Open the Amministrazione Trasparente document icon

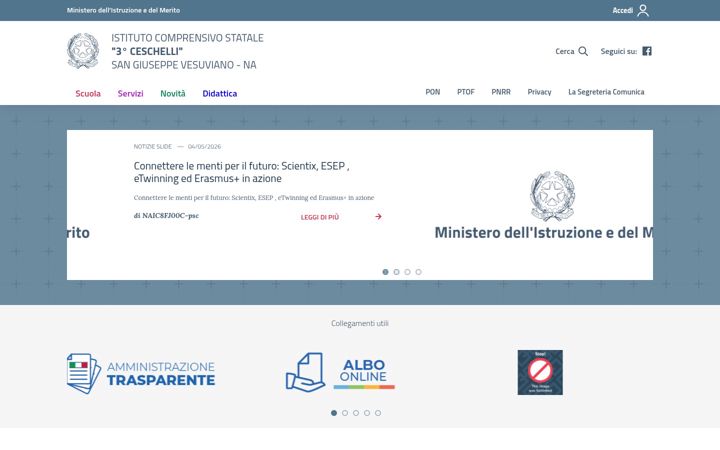click(84, 373)
